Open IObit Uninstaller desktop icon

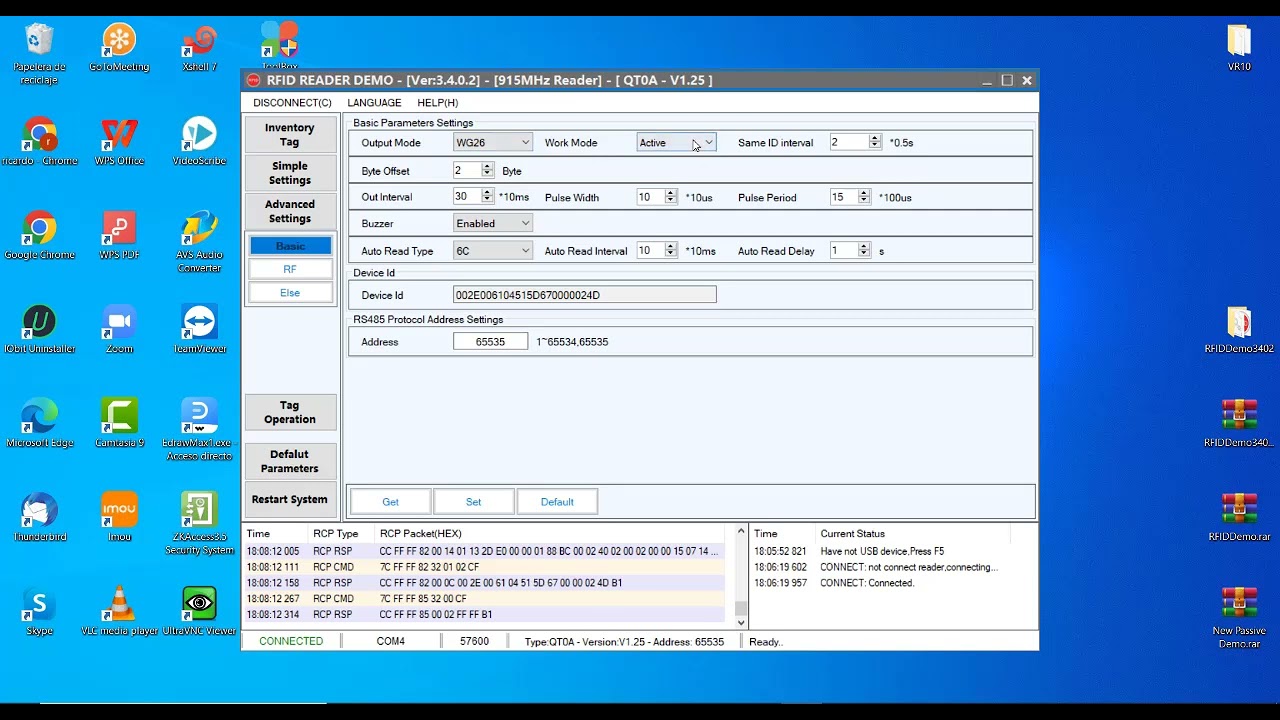40,329
